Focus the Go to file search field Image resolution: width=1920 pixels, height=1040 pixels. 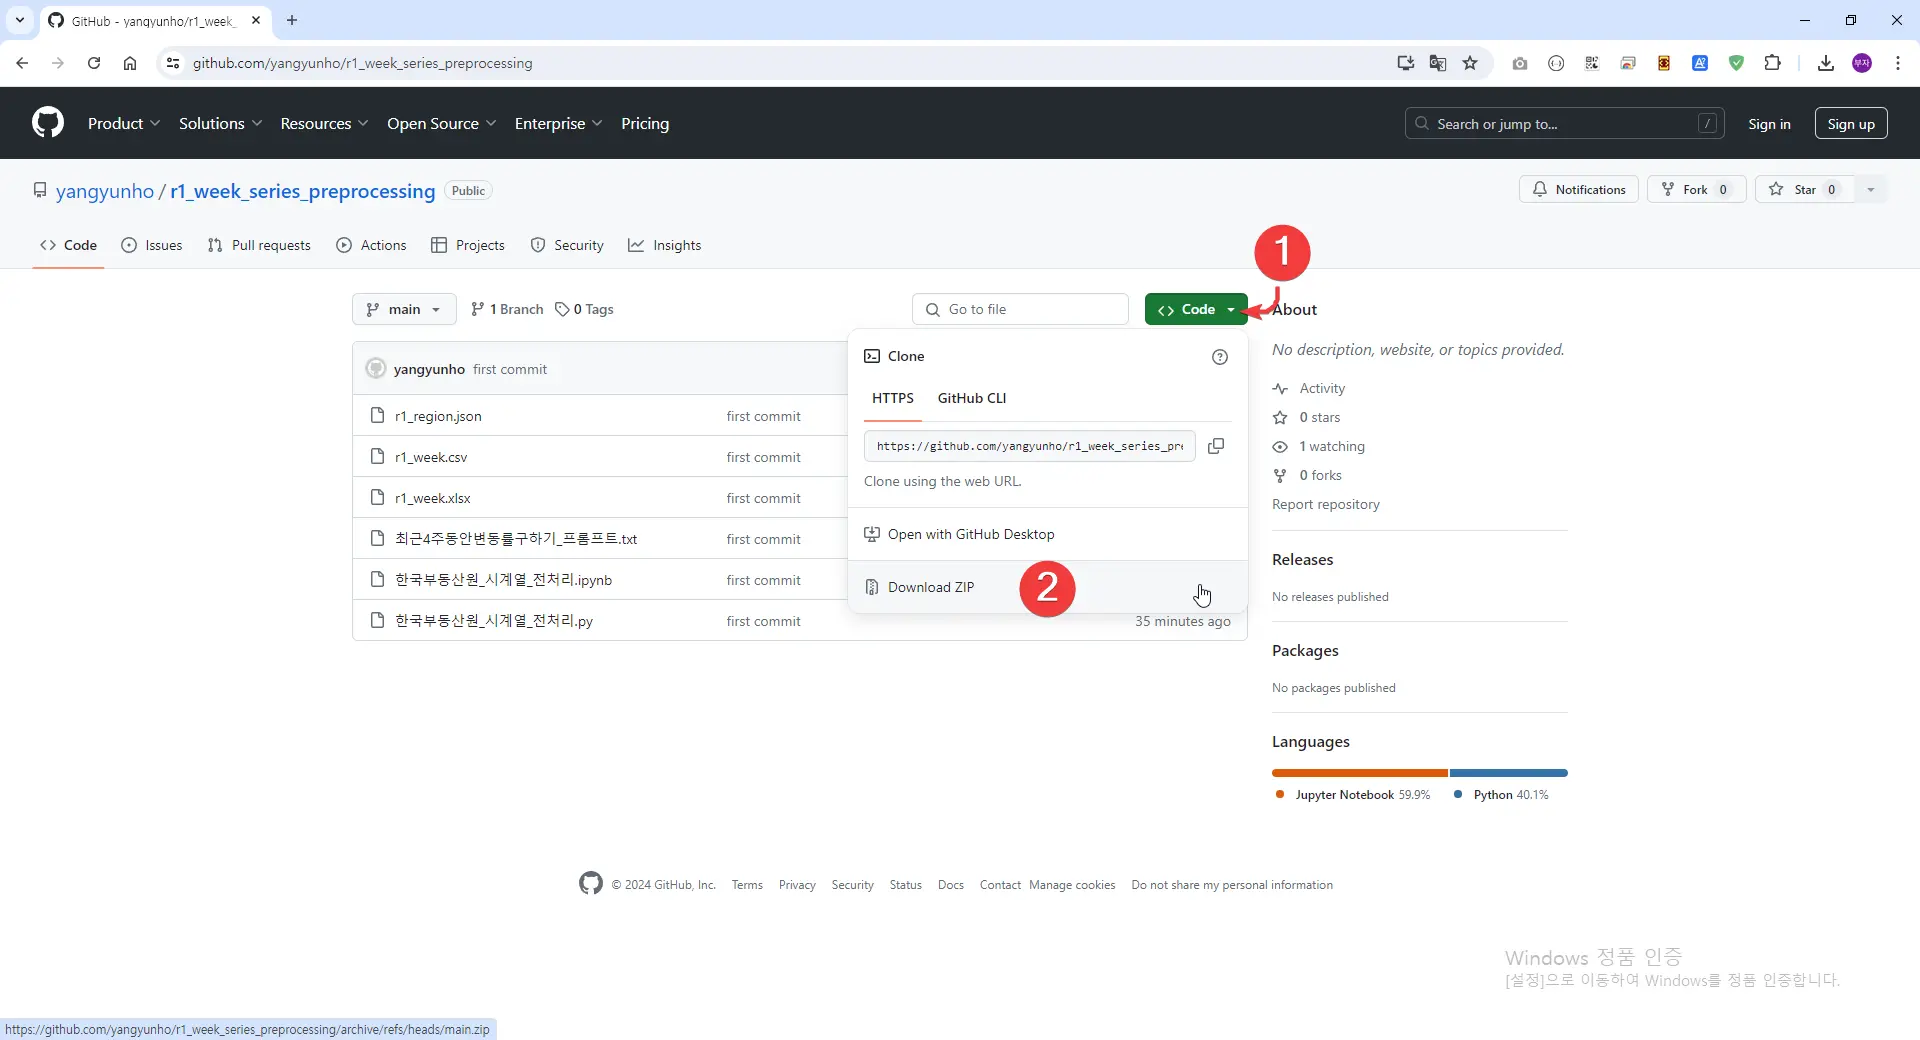1020,309
